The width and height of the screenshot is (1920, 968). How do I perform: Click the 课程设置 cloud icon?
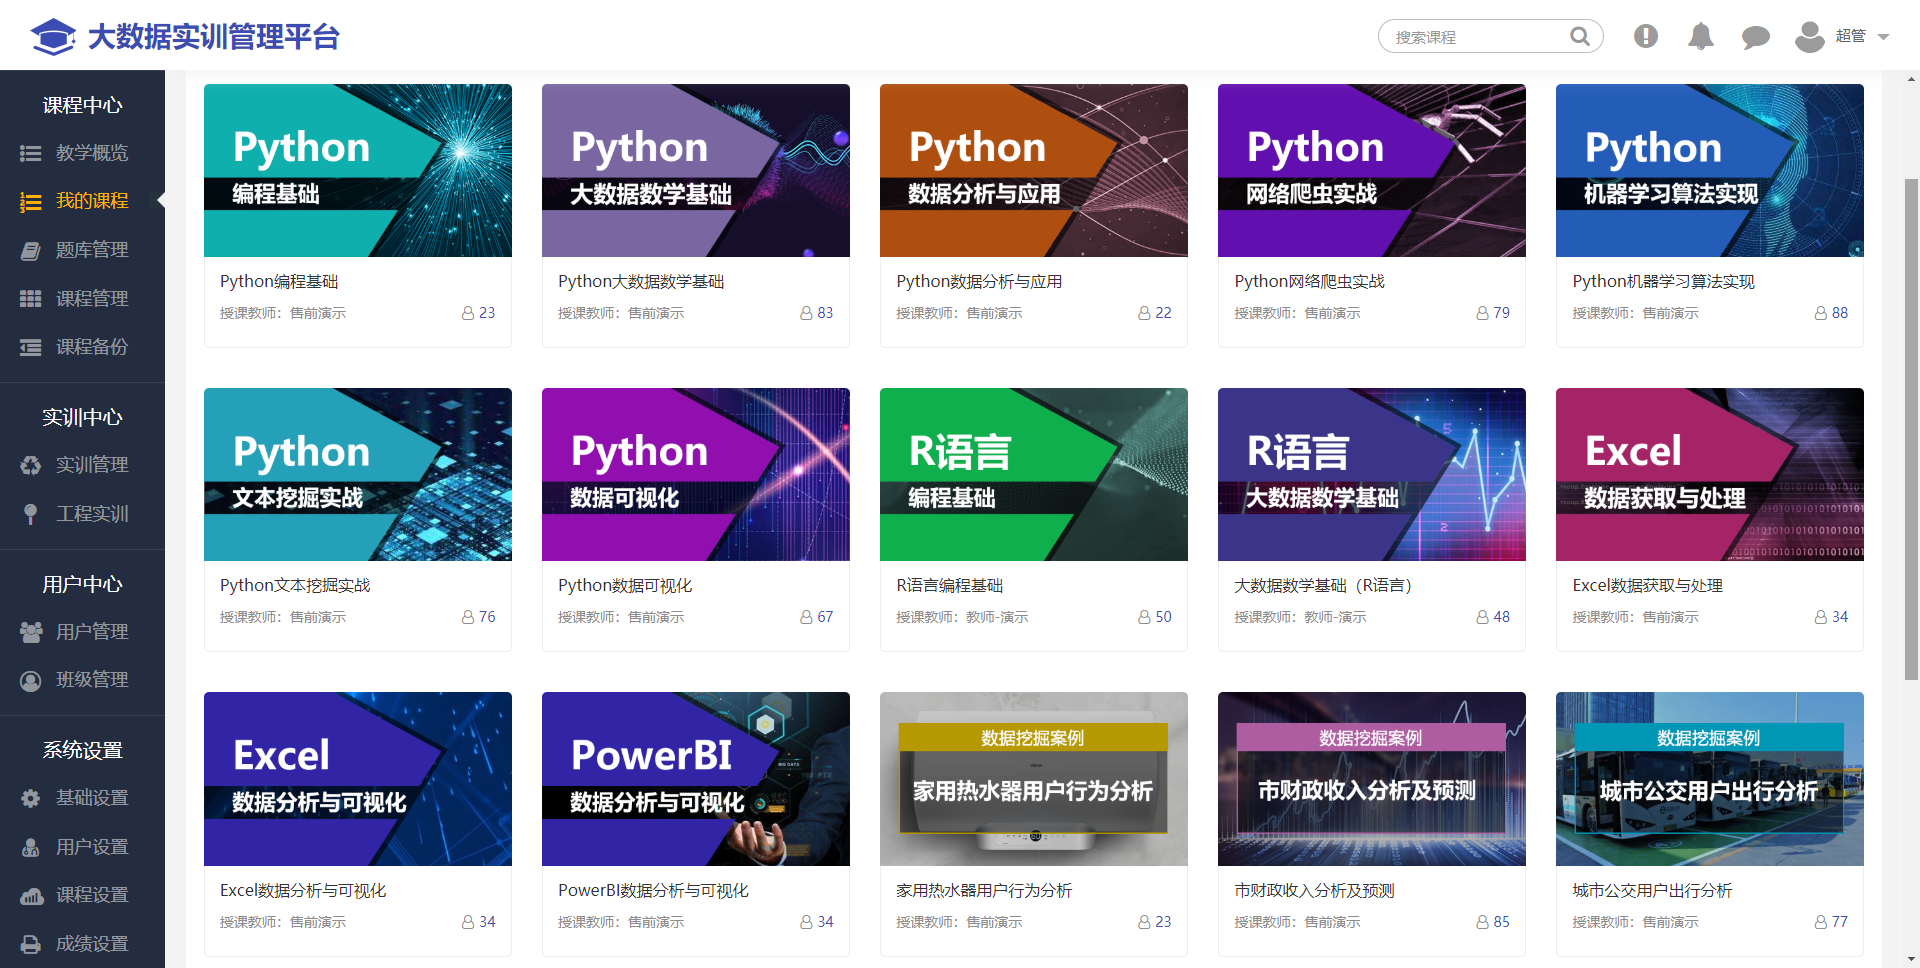coord(31,896)
